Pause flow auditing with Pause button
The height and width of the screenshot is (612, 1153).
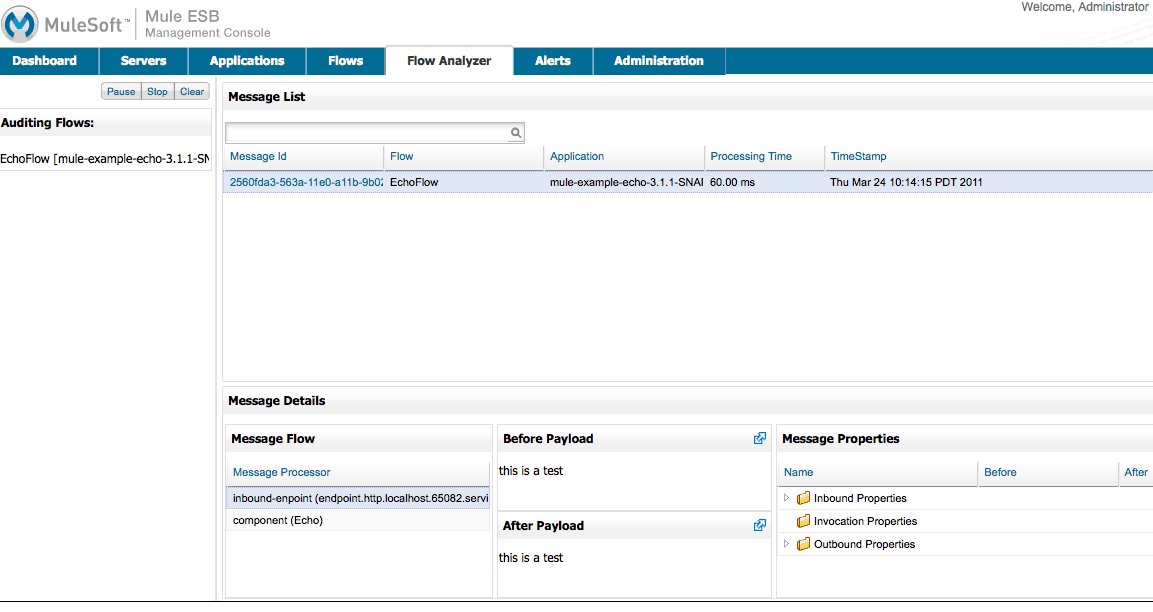coord(121,91)
